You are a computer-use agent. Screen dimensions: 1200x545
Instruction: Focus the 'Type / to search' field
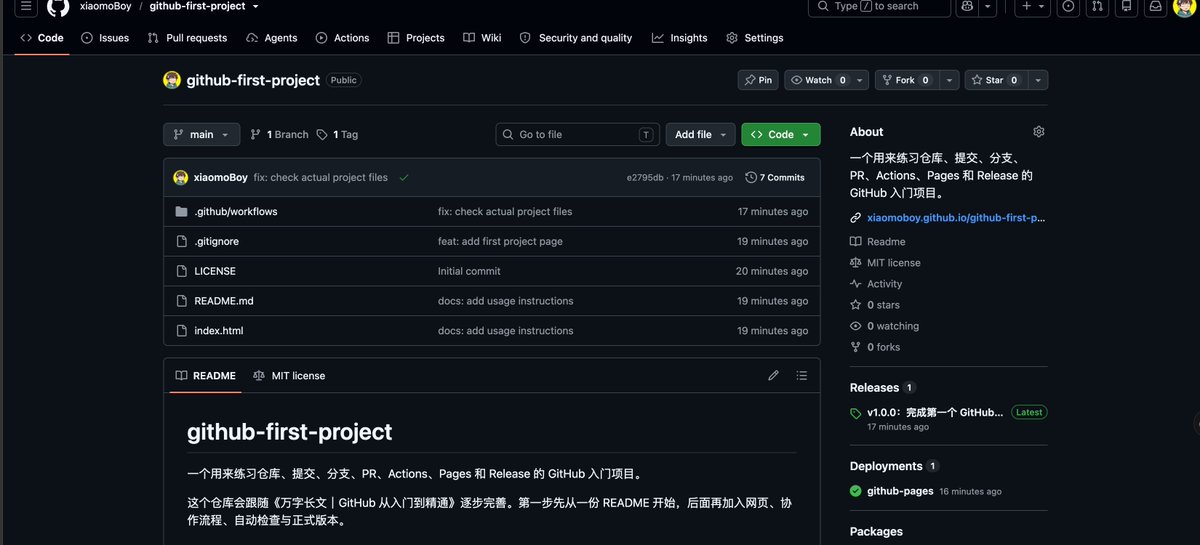point(879,6)
